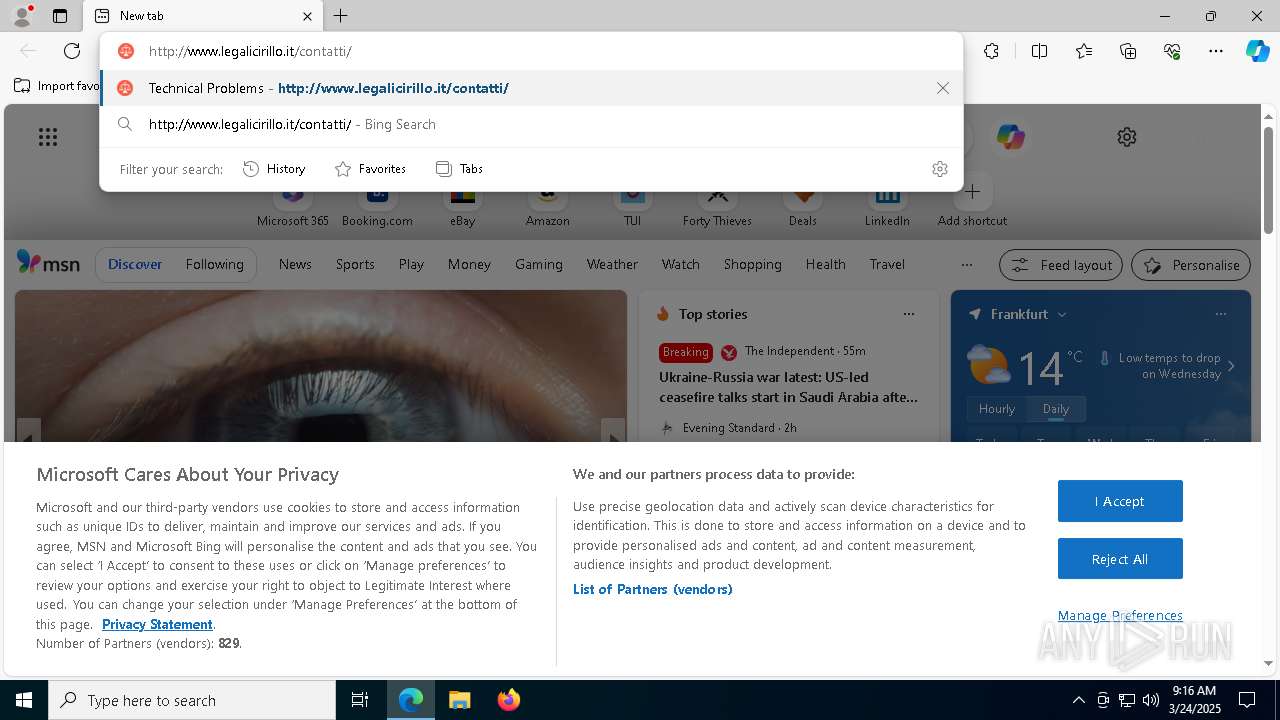Open LinkedIn shortcut
Viewport: 1280px width, 720px height.
[887, 207]
